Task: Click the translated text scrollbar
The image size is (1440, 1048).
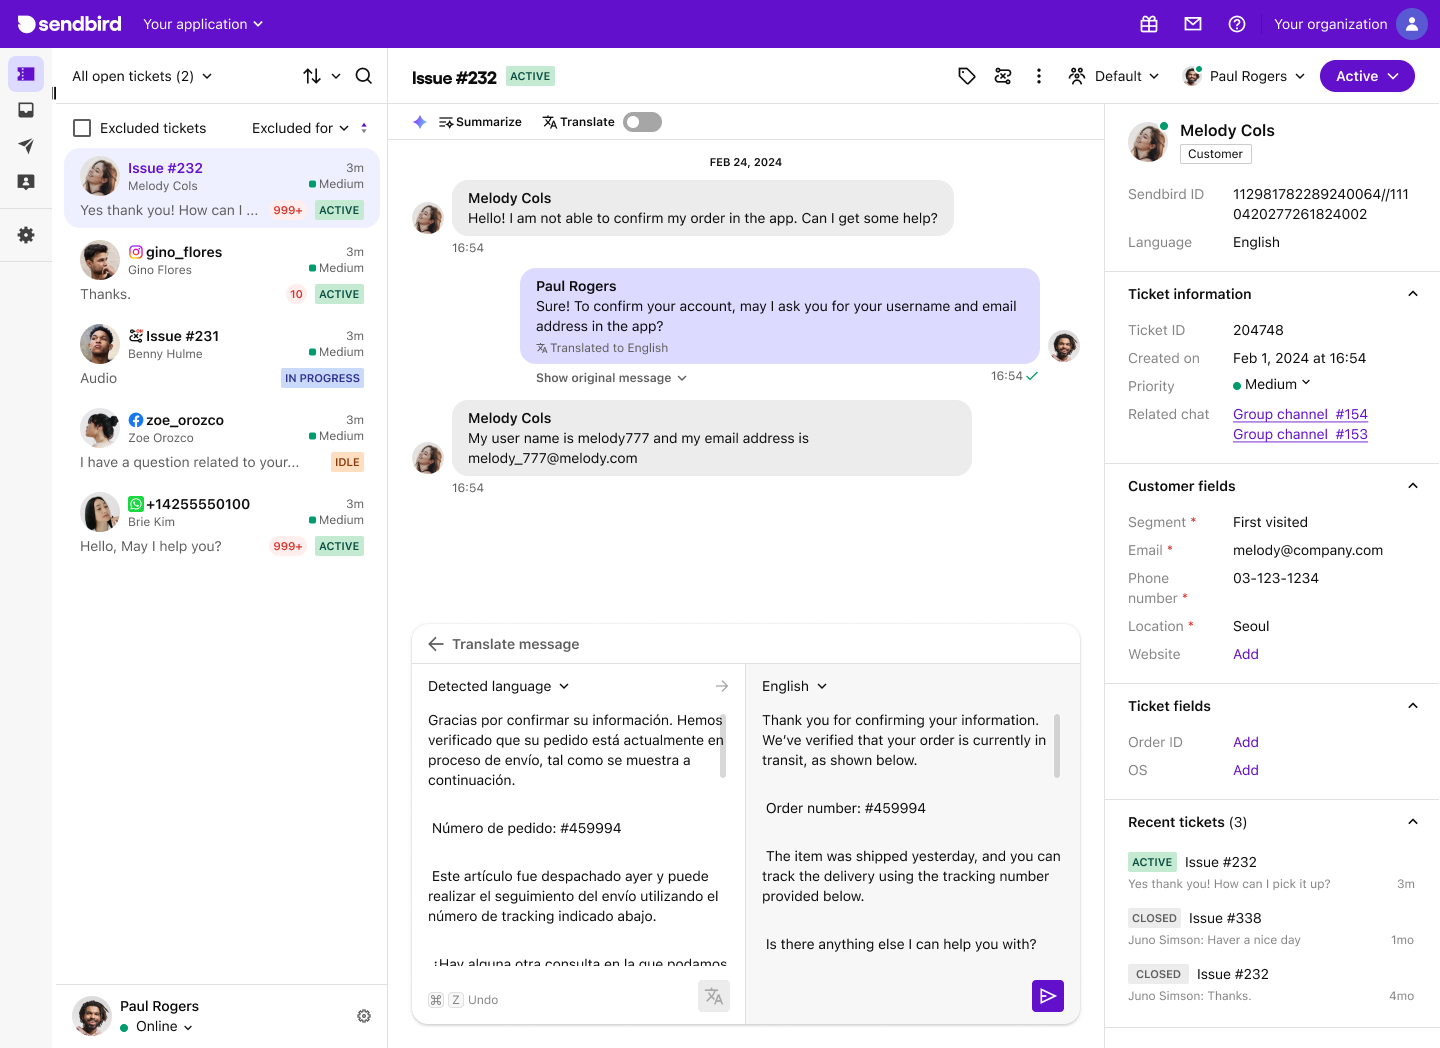Action: (x=1057, y=745)
